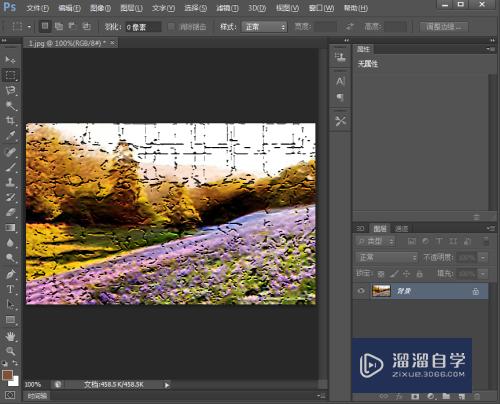Click the swap width and height button
Screen dimensions: 500x404
(349, 27)
